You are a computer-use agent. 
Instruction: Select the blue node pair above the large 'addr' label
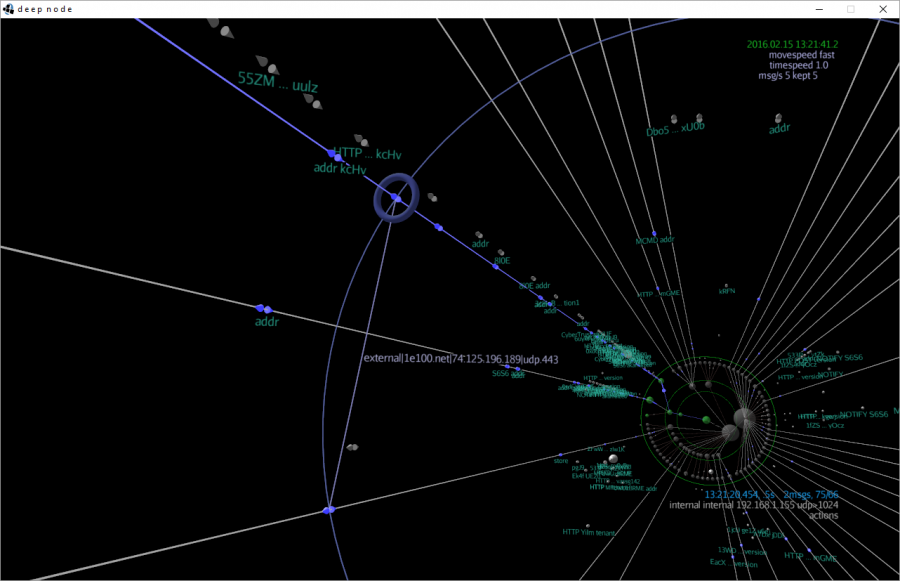click(264, 309)
